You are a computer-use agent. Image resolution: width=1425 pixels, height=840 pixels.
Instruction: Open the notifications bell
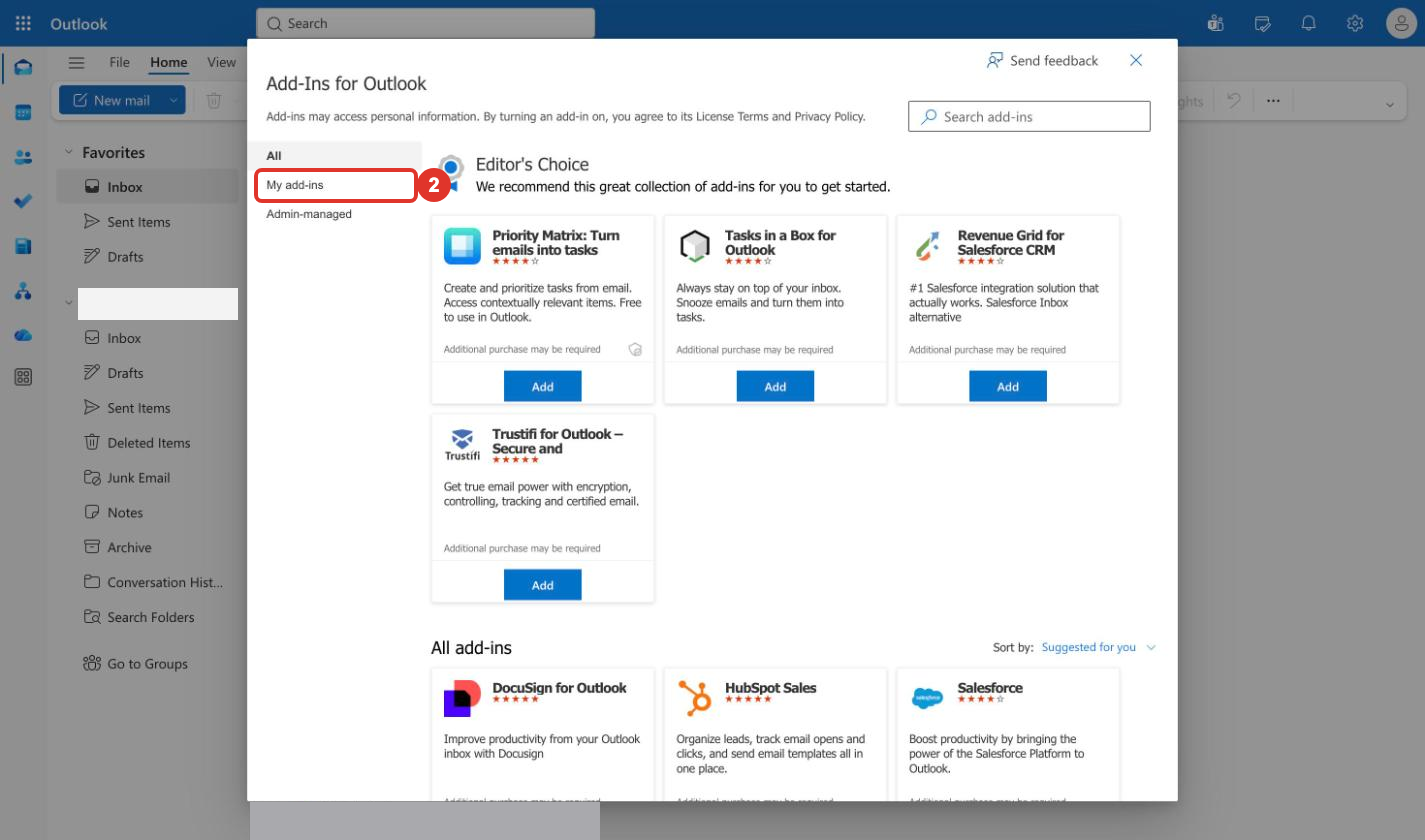point(1308,23)
